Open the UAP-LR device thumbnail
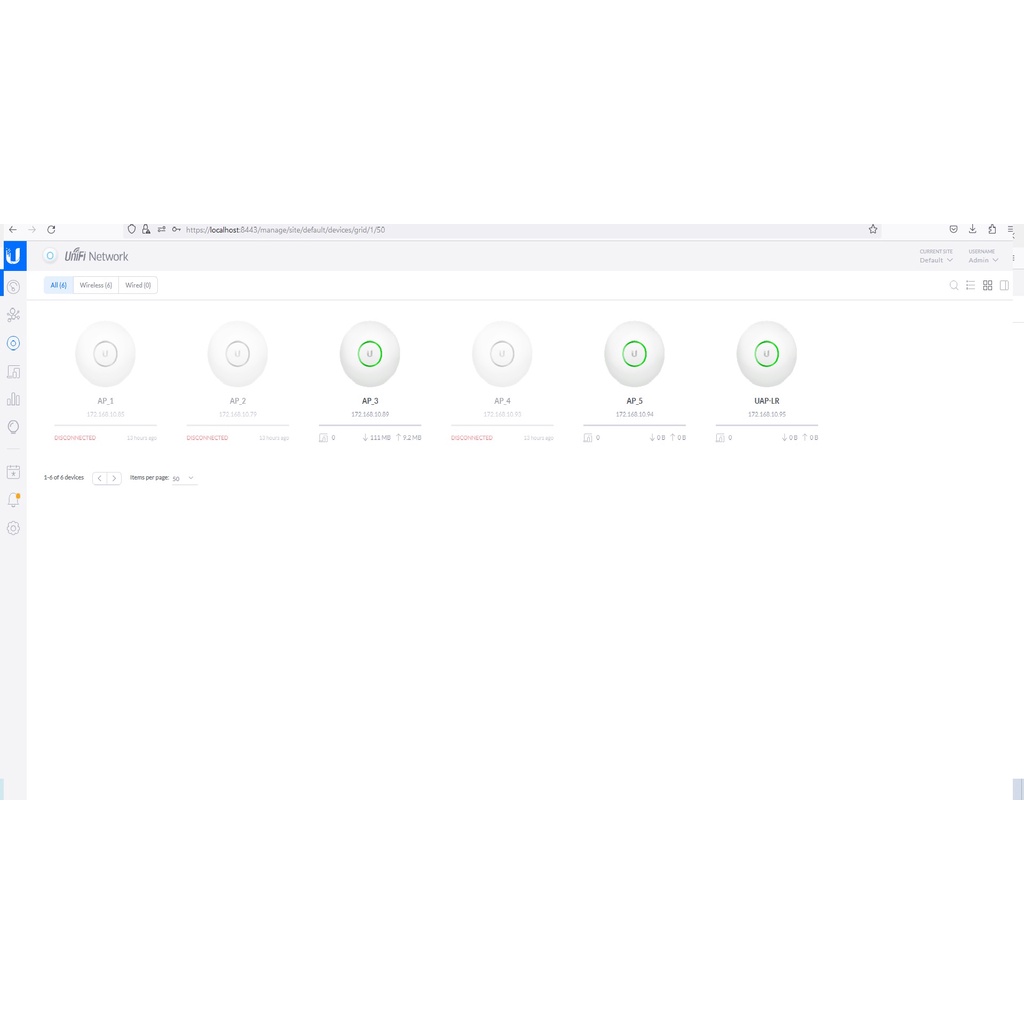 pos(767,354)
